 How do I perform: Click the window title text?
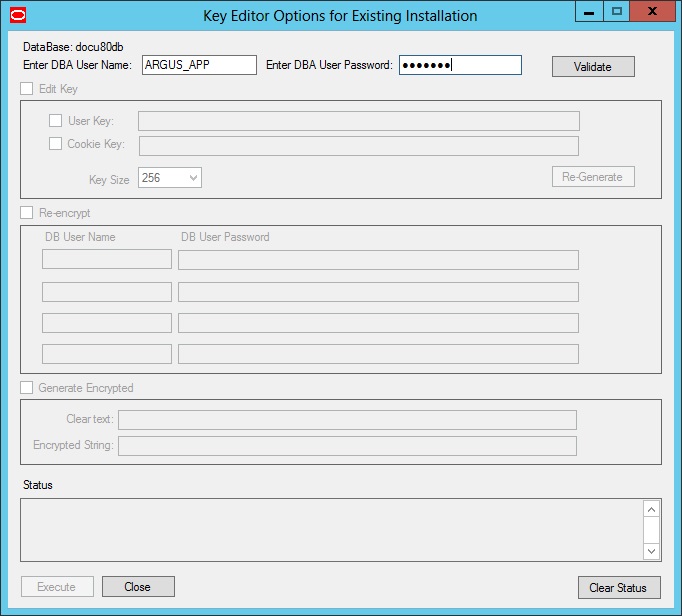[x=340, y=16]
